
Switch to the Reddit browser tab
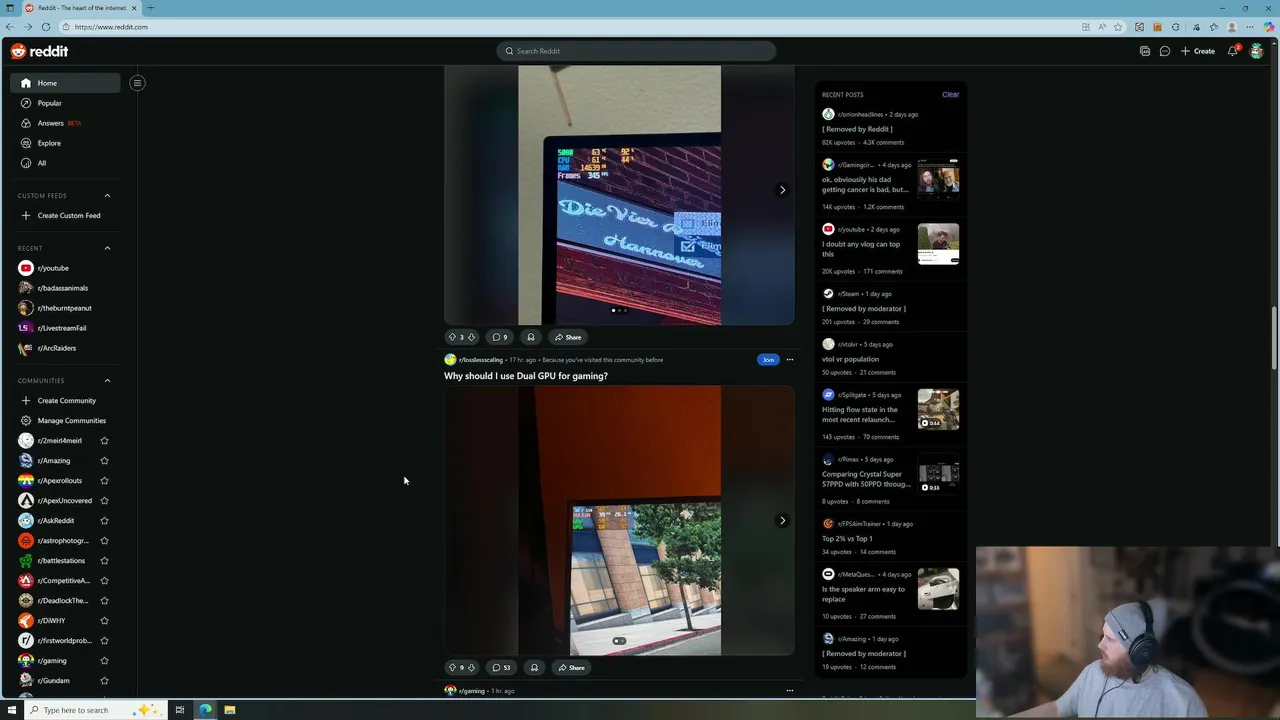80,8
